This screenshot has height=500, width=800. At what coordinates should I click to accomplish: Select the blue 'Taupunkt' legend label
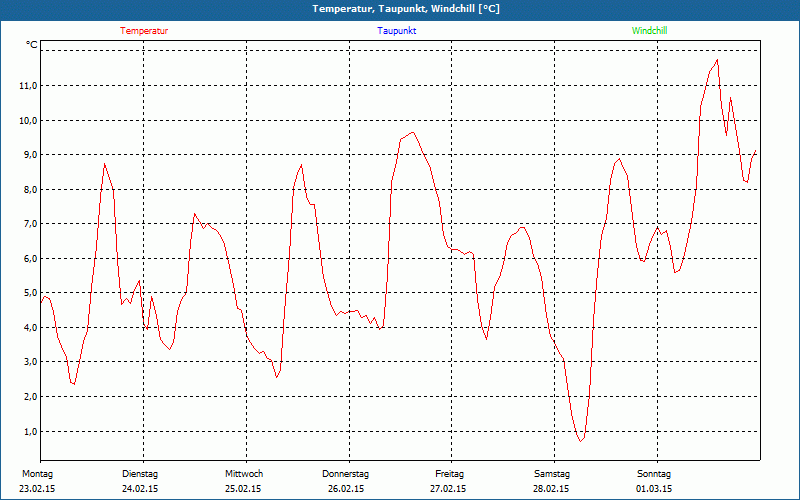pyautogui.click(x=396, y=31)
